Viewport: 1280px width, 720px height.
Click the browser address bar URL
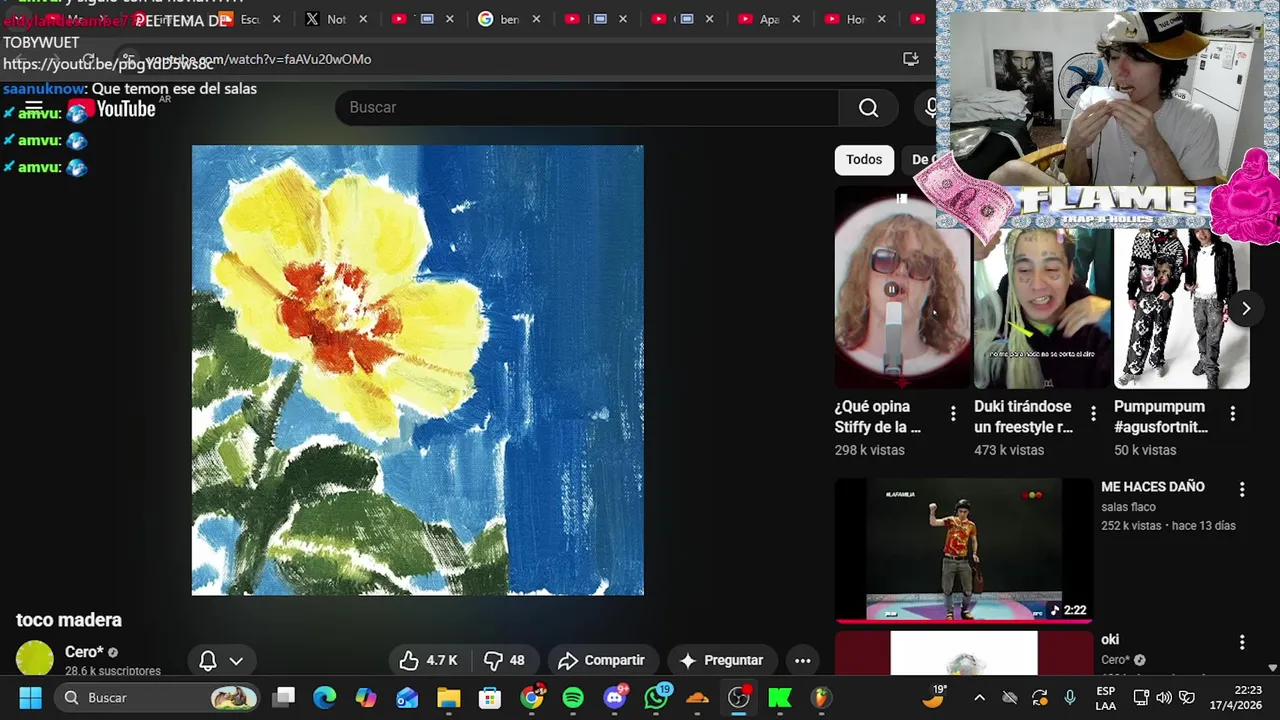pos(258,59)
